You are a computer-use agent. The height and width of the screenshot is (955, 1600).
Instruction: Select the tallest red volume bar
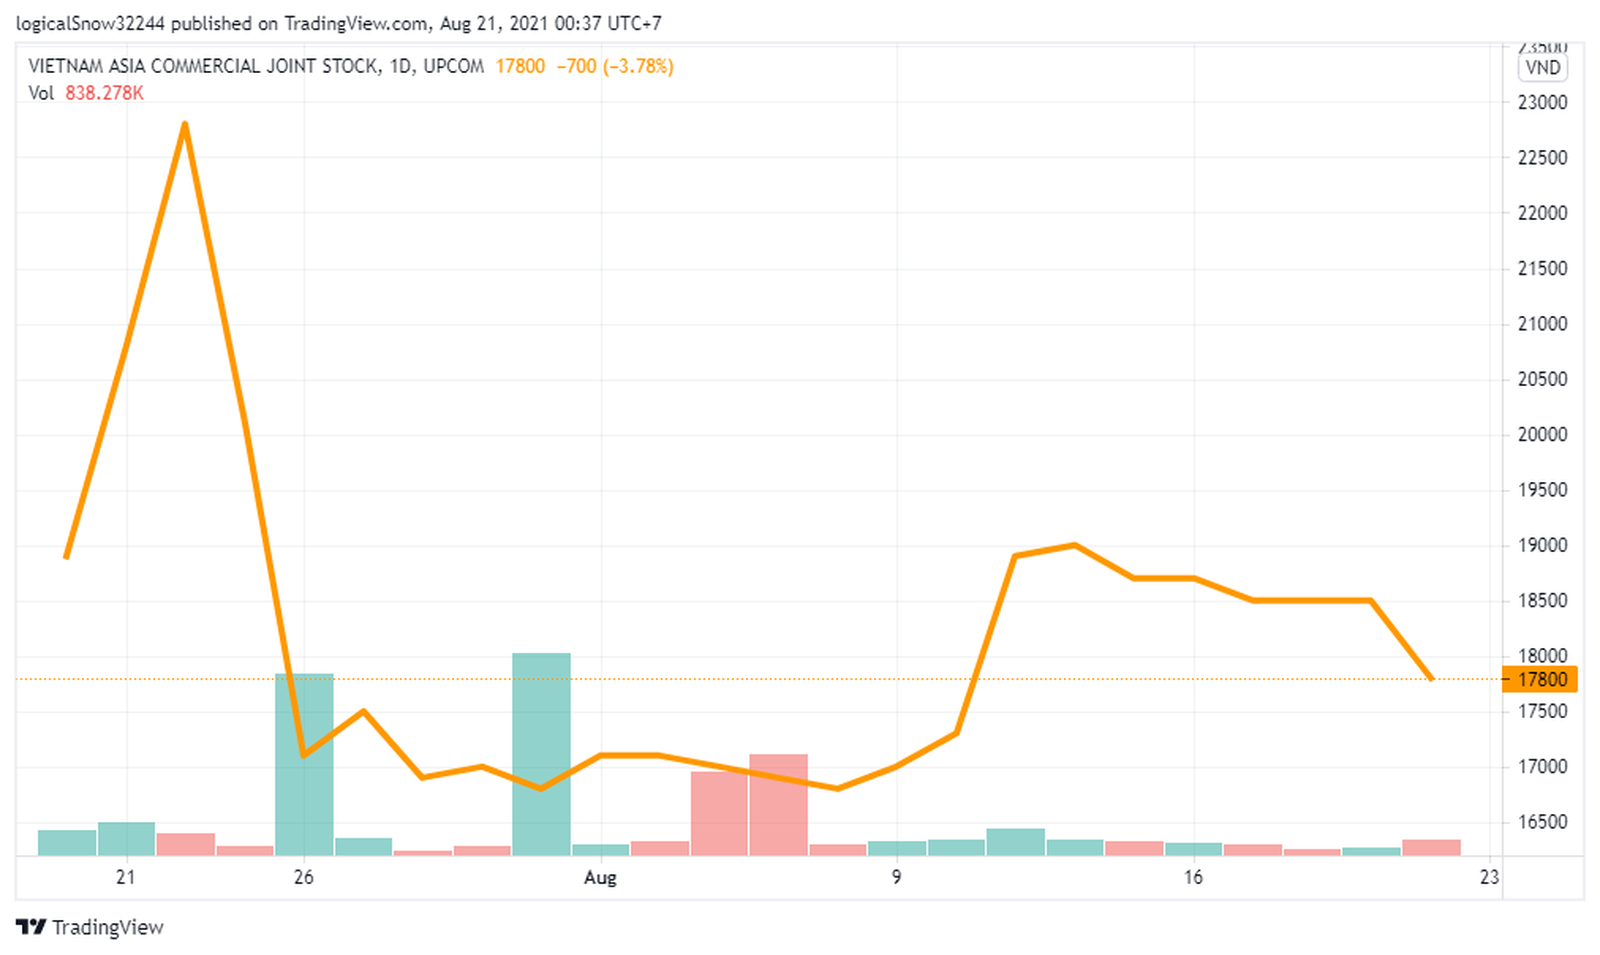pyautogui.click(x=778, y=804)
